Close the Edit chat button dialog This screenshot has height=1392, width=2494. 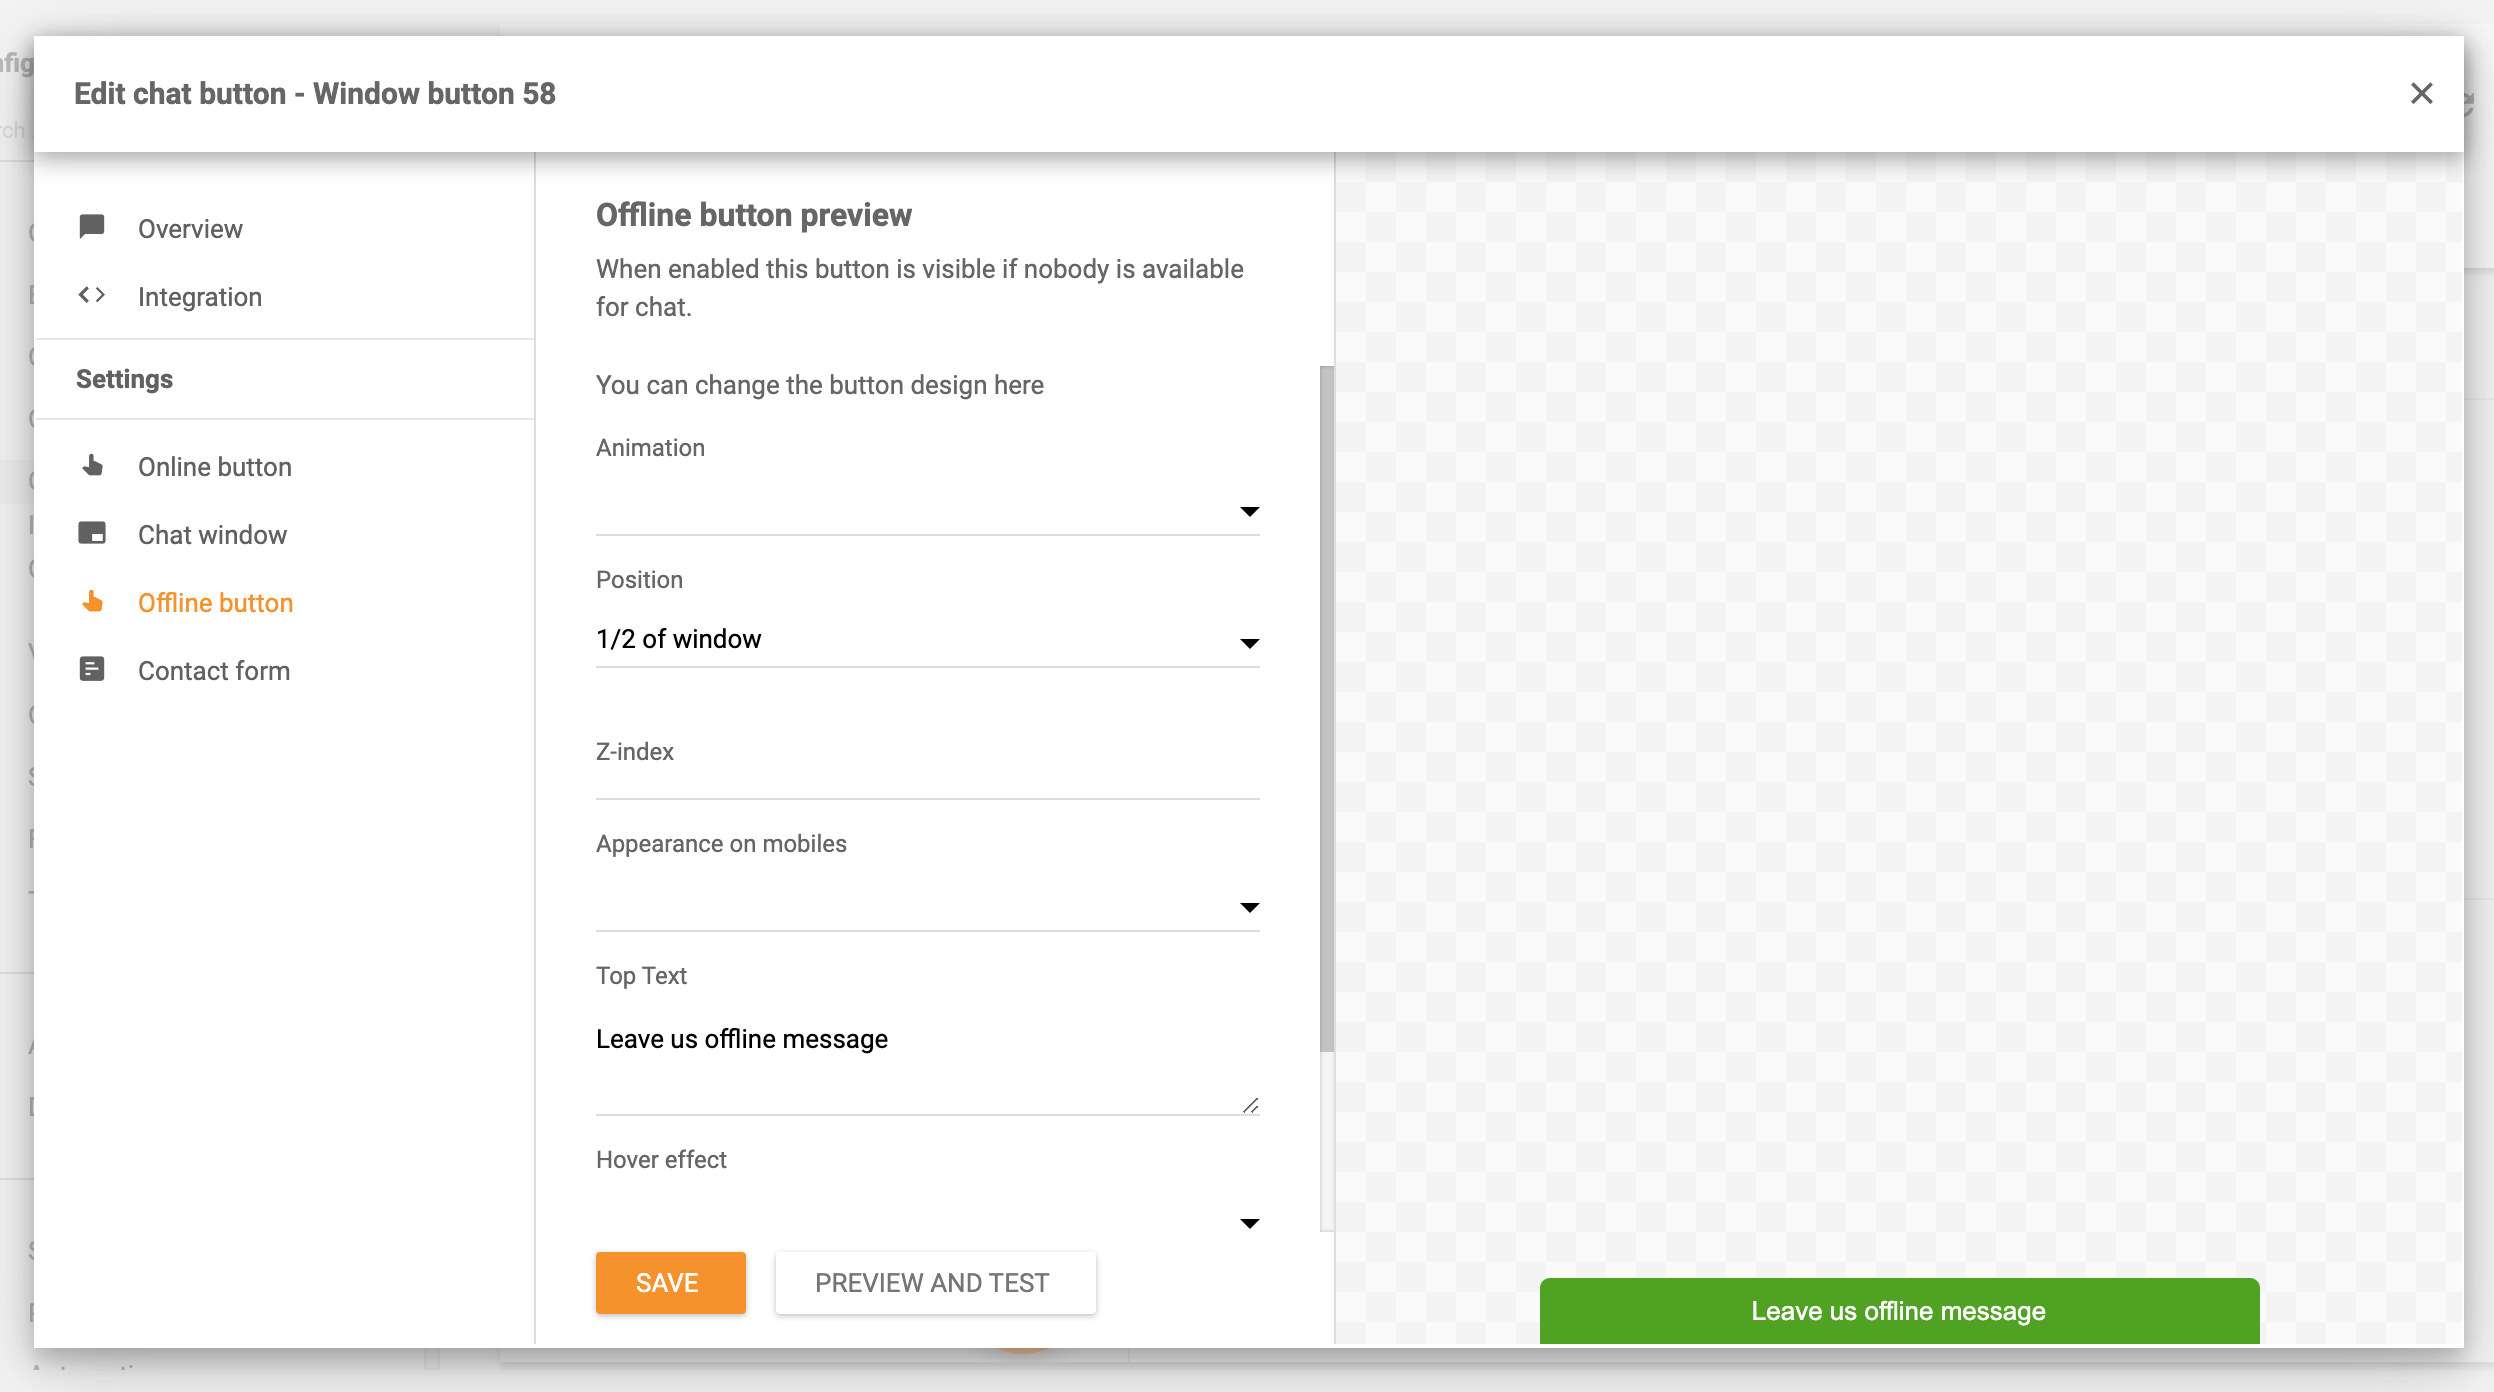pos(2422,93)
